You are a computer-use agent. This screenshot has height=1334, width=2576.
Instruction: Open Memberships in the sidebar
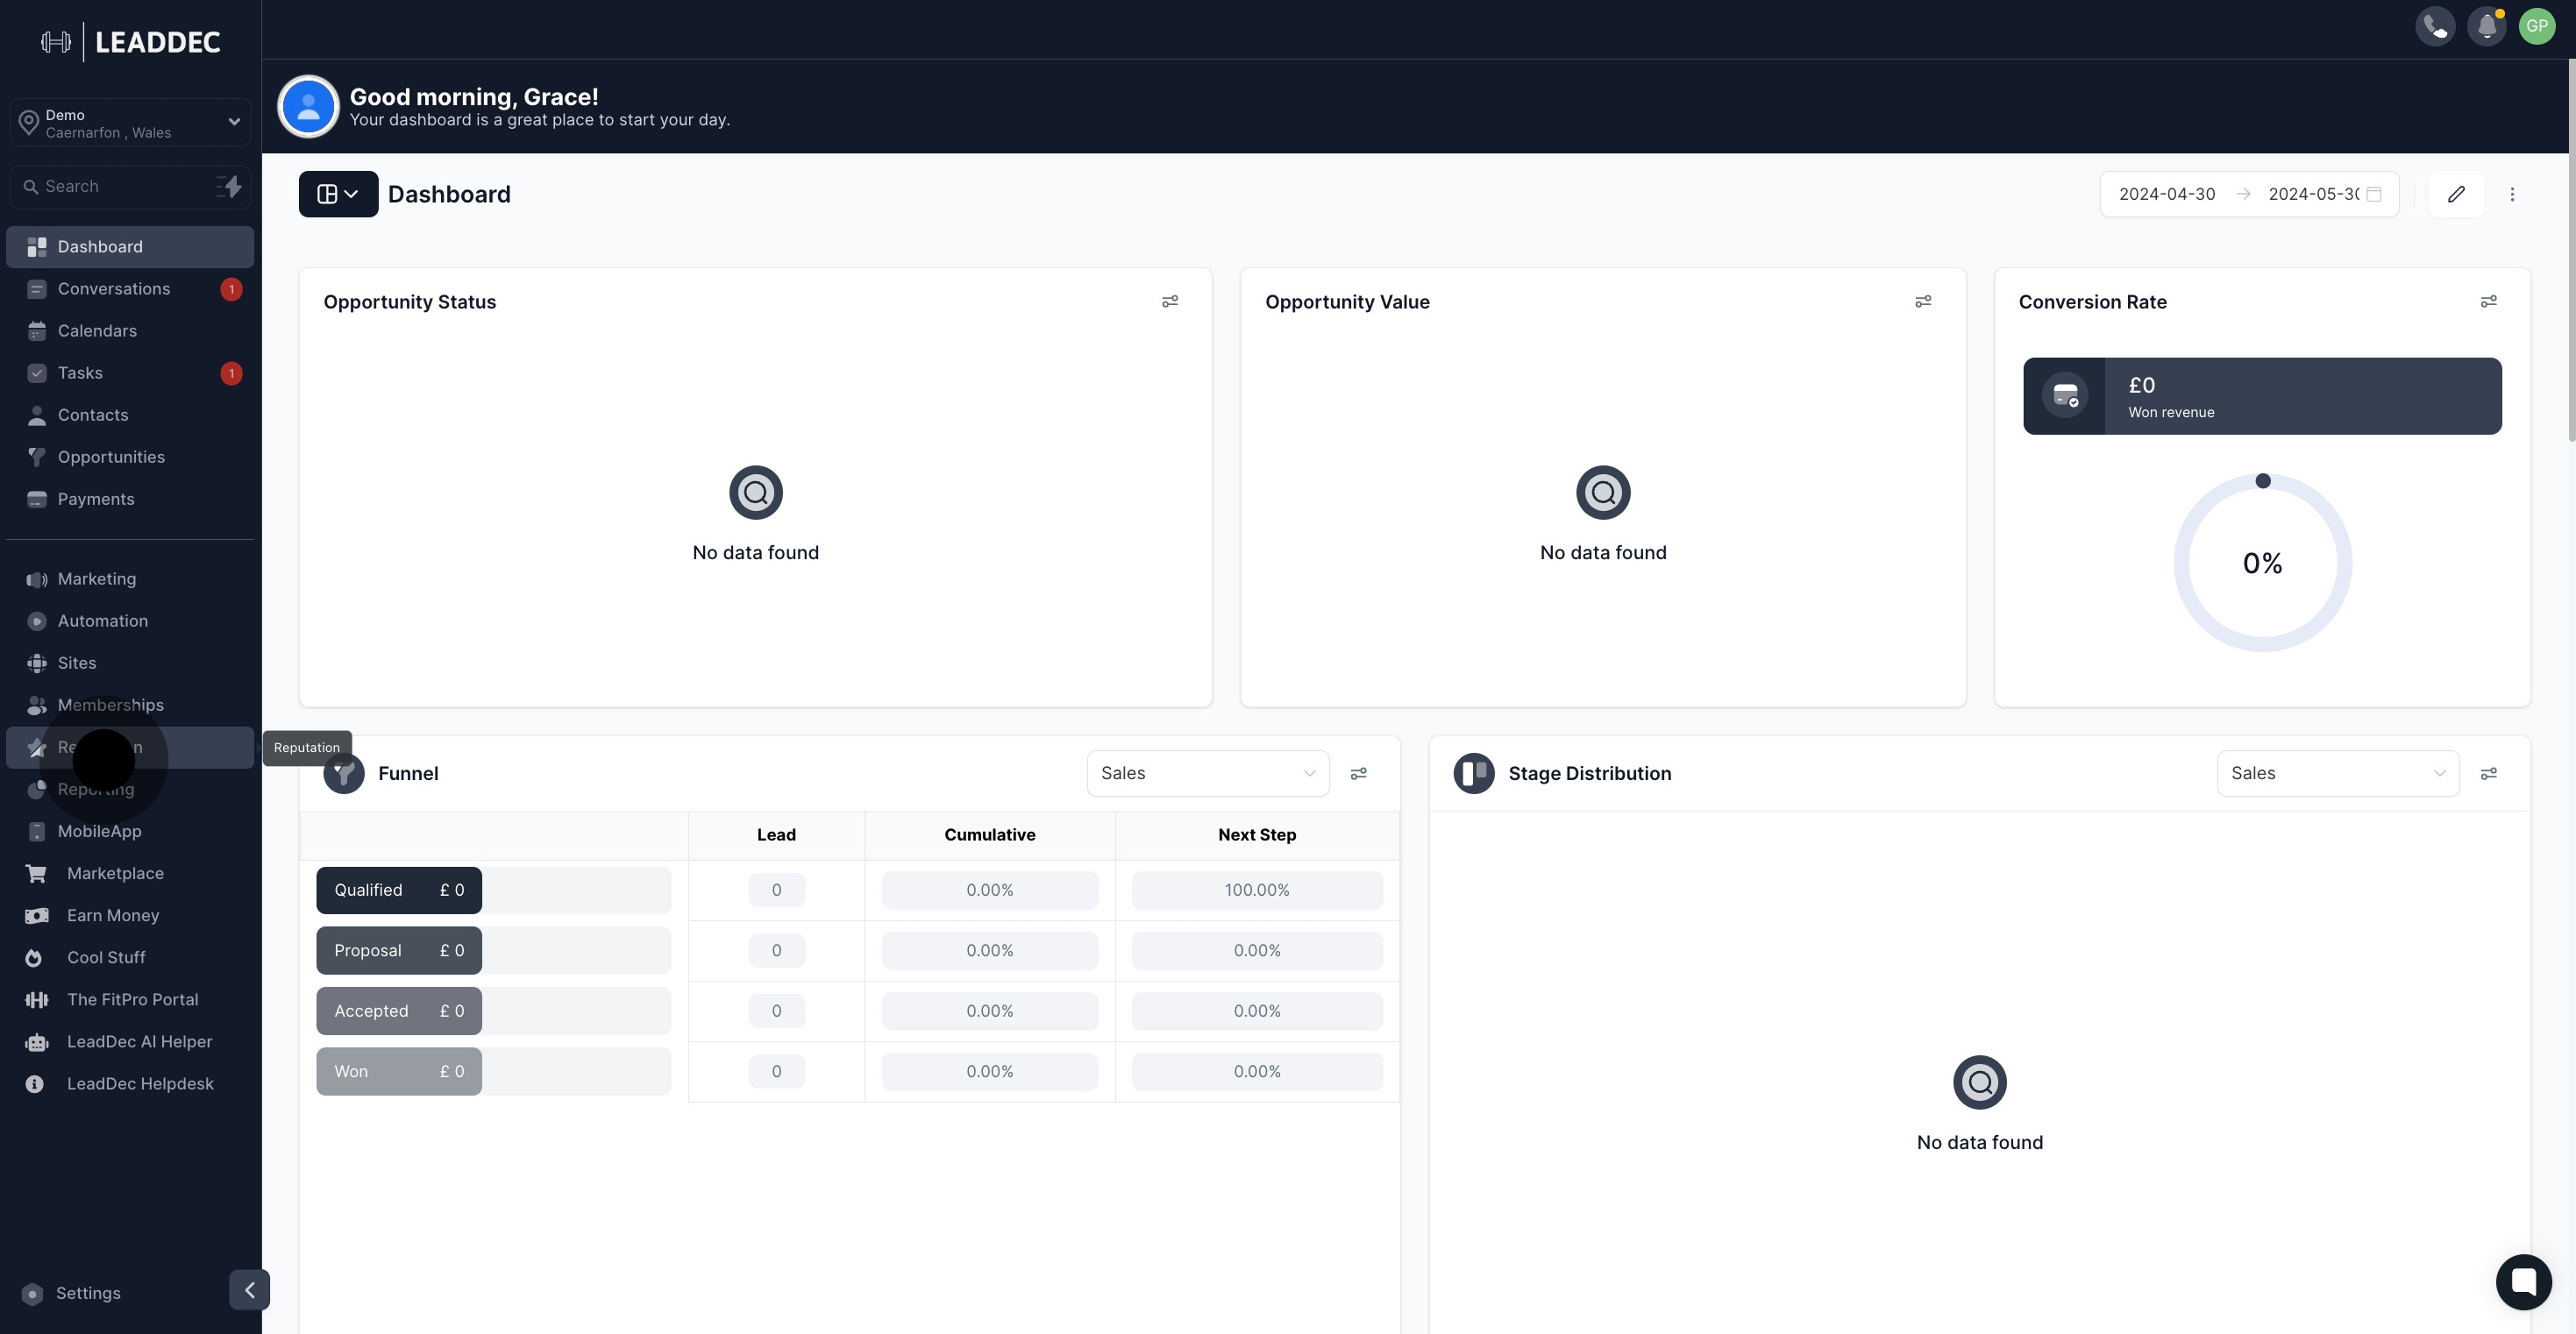[x=130, y=705]
